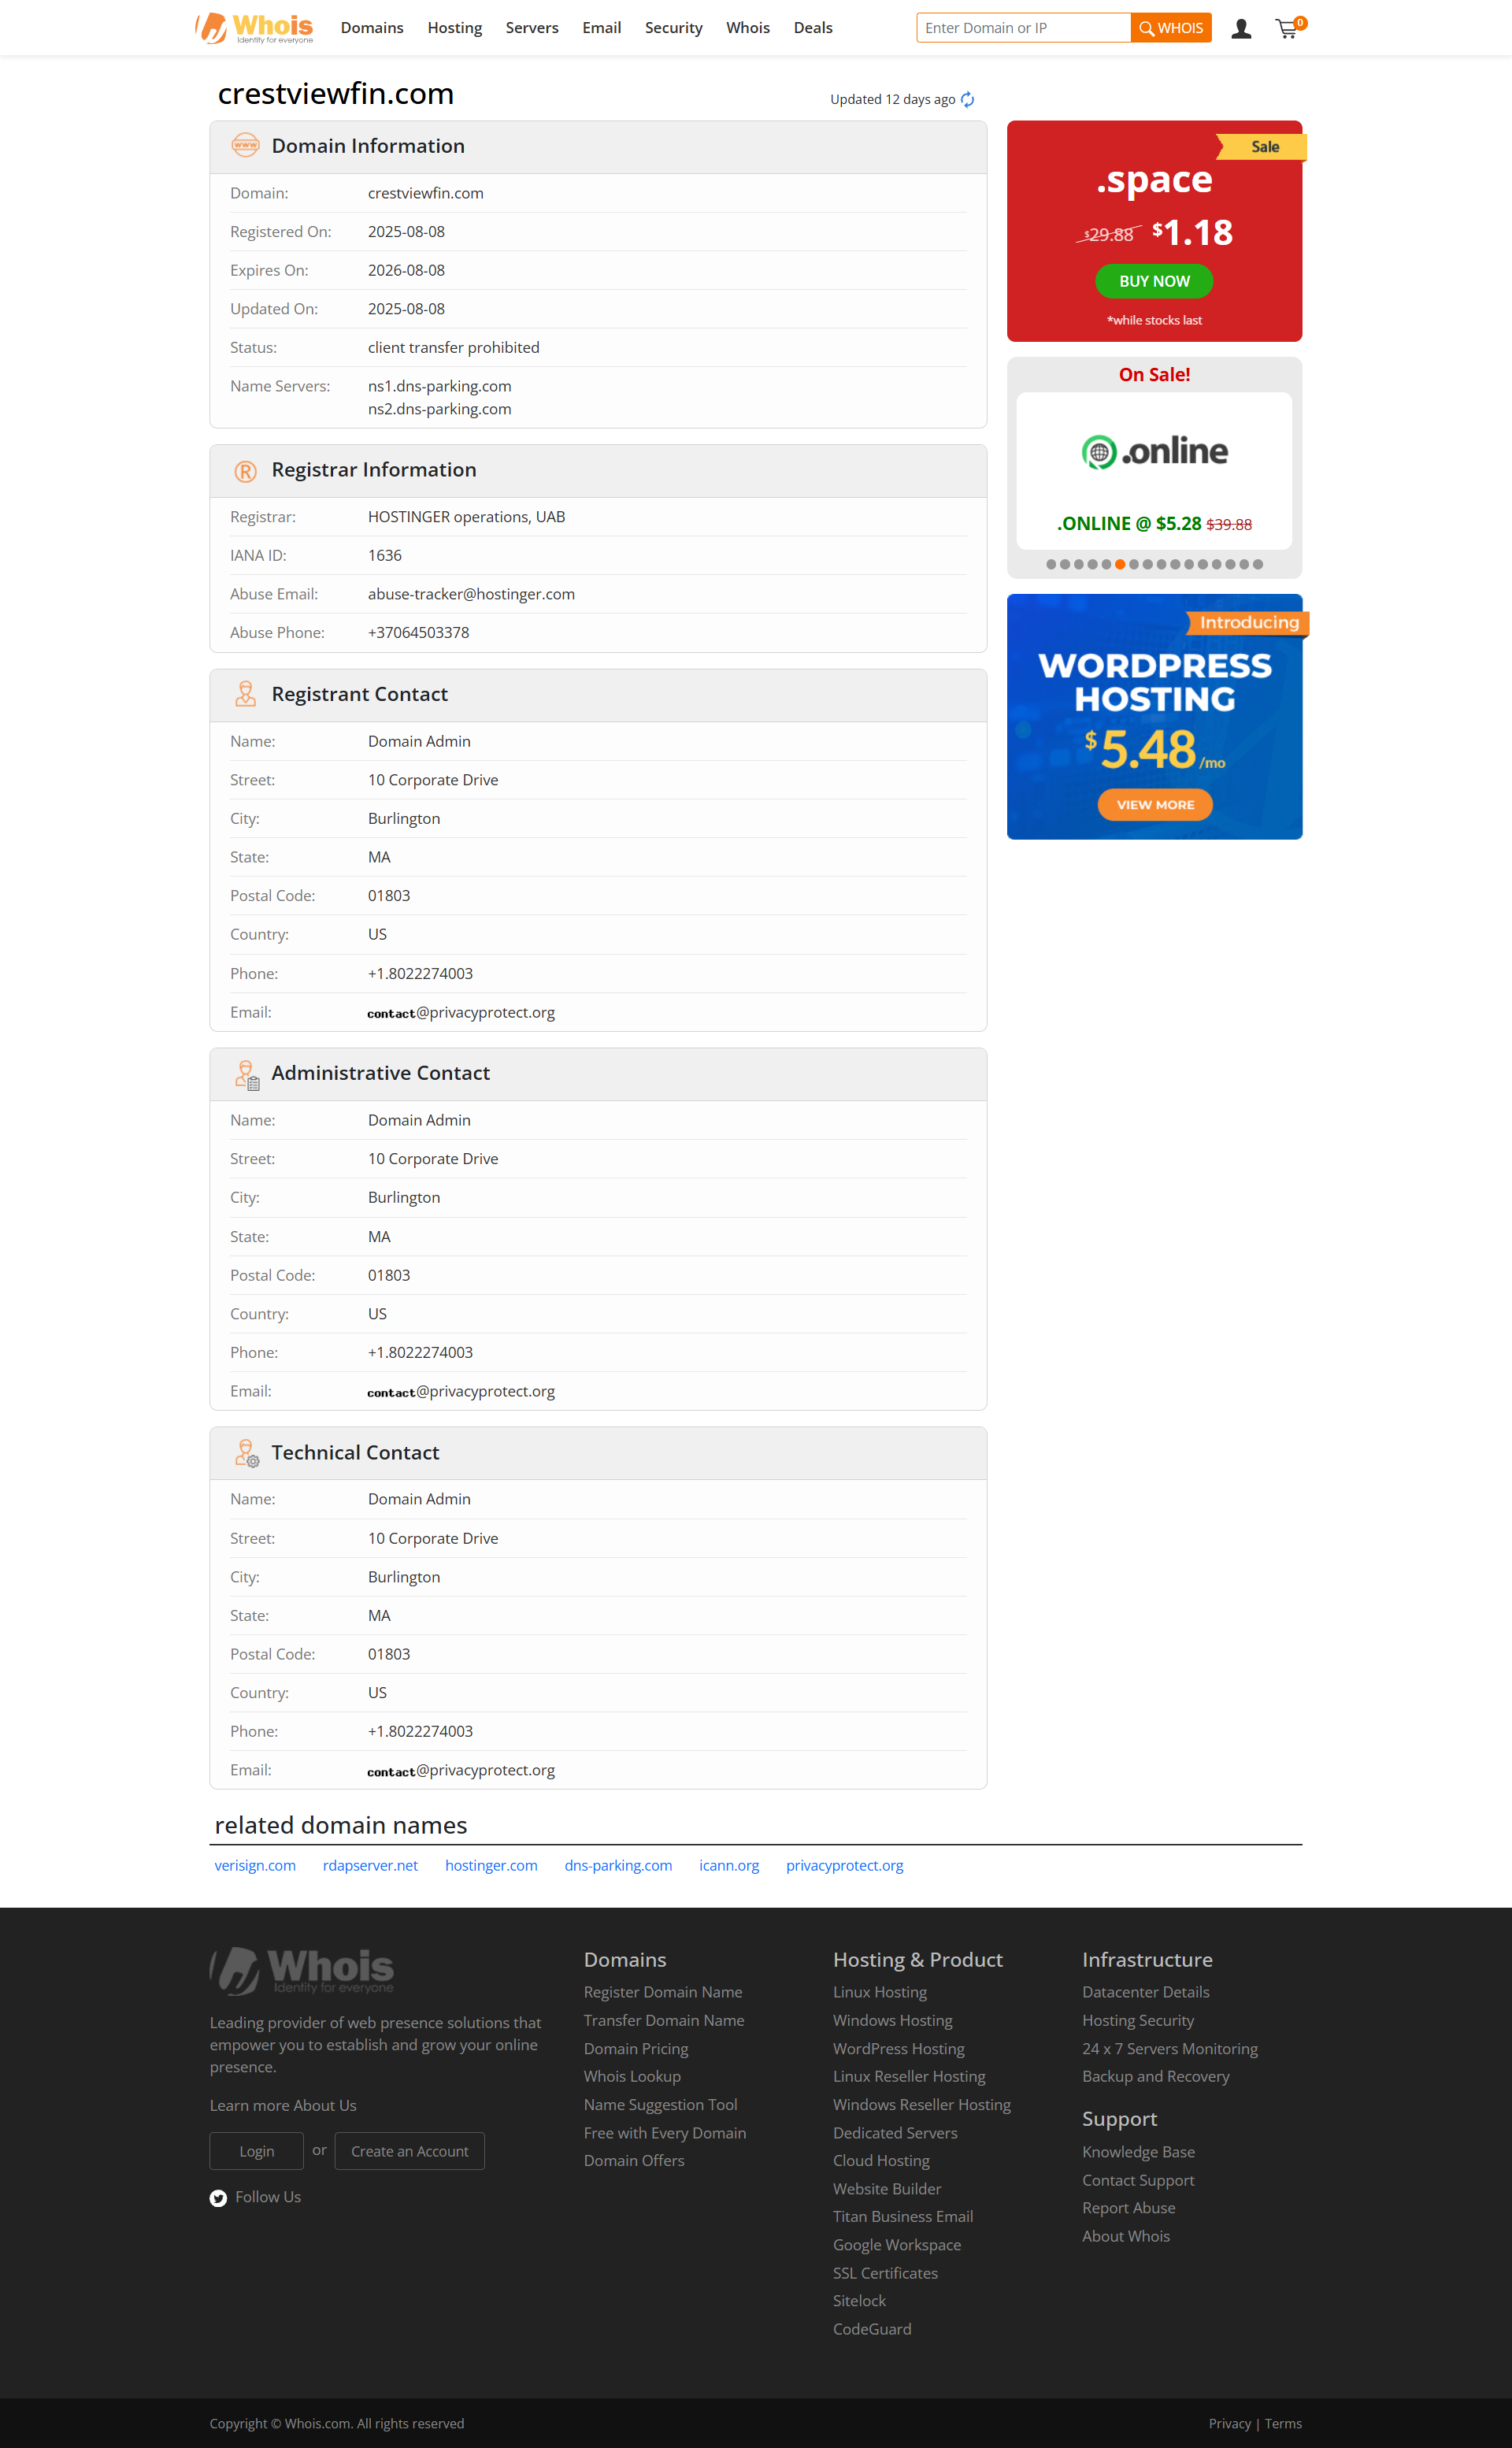Open Privacy link in footer
The width and height of the screenshot is (1512, 2448).
tap(1229, 2423)
